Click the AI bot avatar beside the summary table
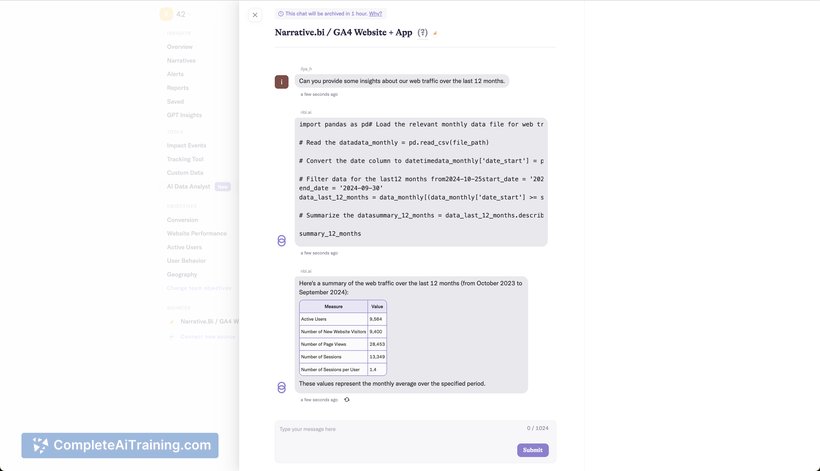This screenshot has width=820, height=471. point(281,387)
